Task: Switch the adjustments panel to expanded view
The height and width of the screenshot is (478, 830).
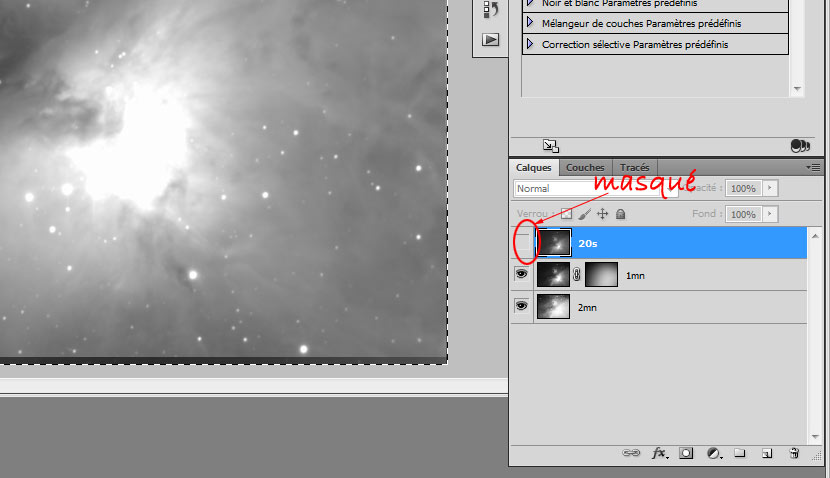Action: point(551,146)
